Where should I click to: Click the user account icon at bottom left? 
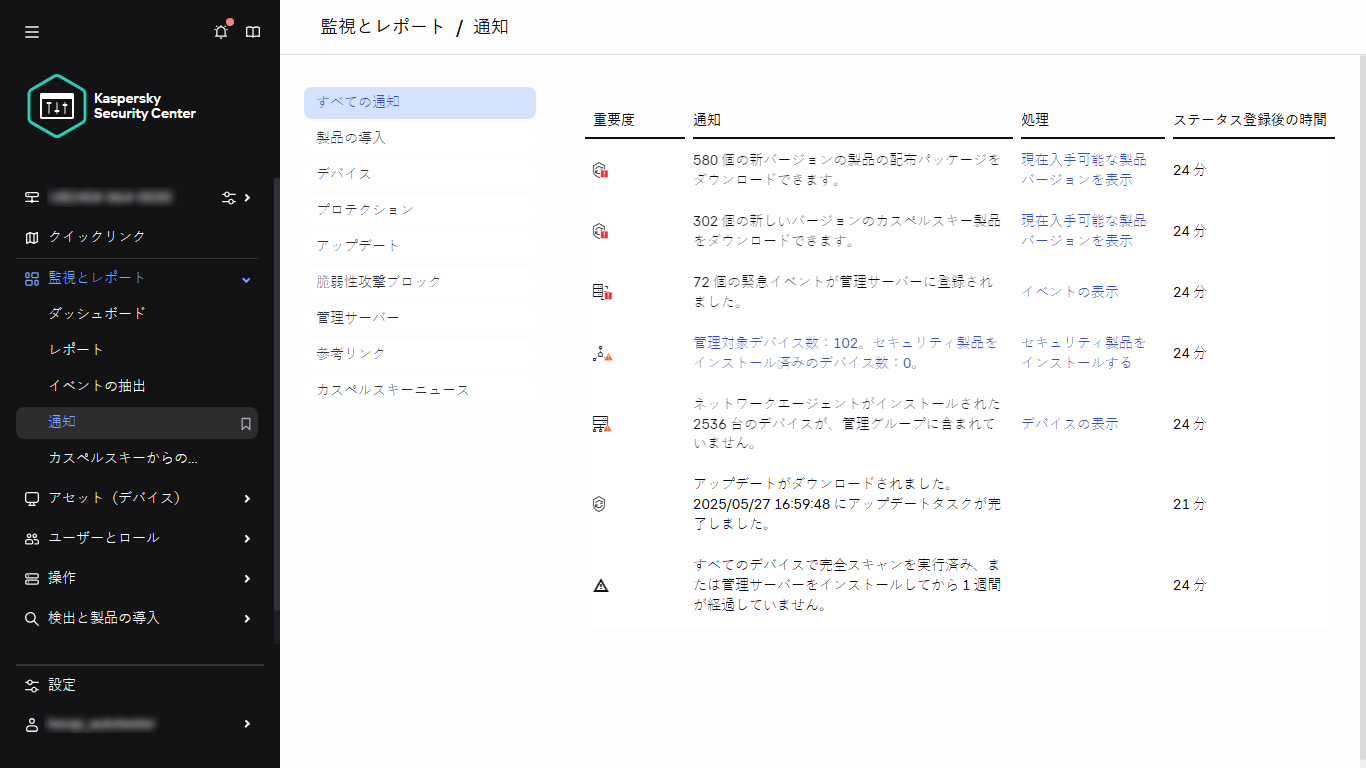click(x=31, y=724)
